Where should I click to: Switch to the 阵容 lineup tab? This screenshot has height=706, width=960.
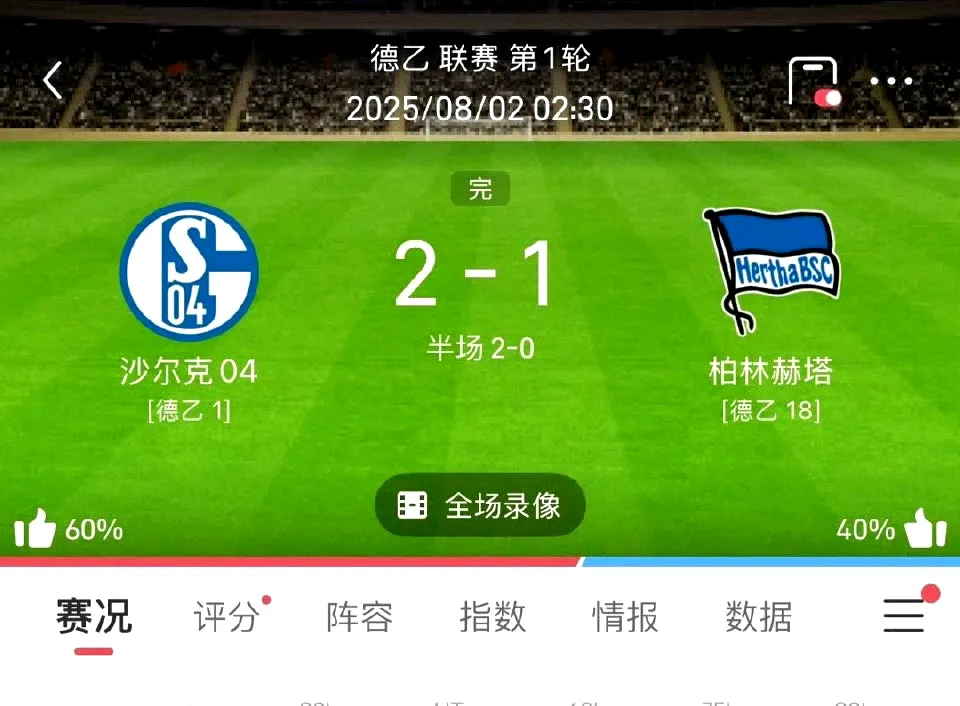click(359, 616)
